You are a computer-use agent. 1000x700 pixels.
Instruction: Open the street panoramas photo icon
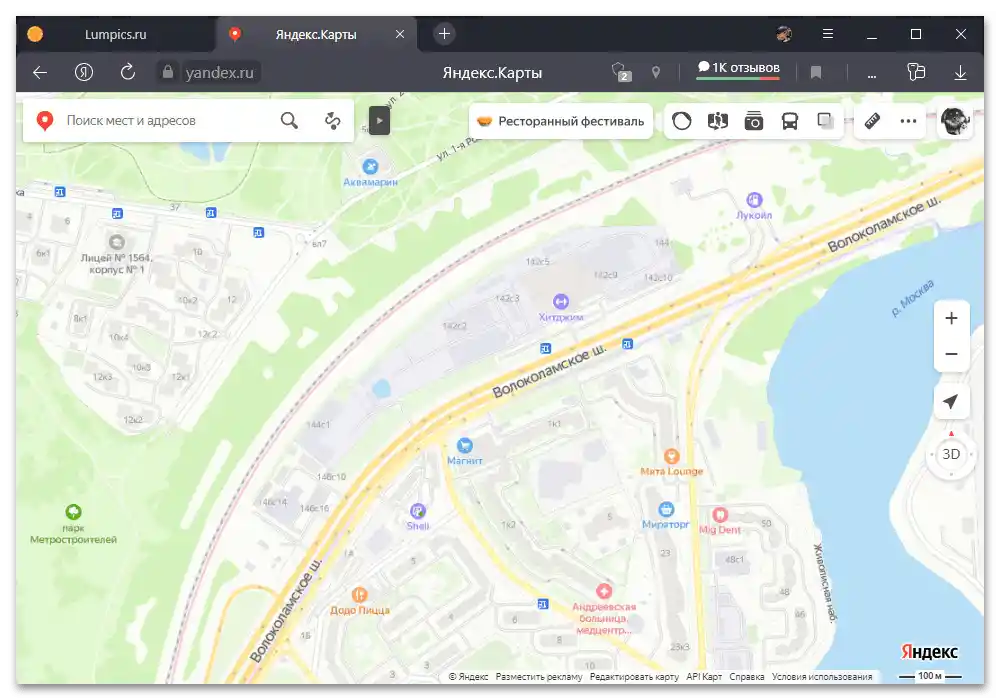point(754,121)
